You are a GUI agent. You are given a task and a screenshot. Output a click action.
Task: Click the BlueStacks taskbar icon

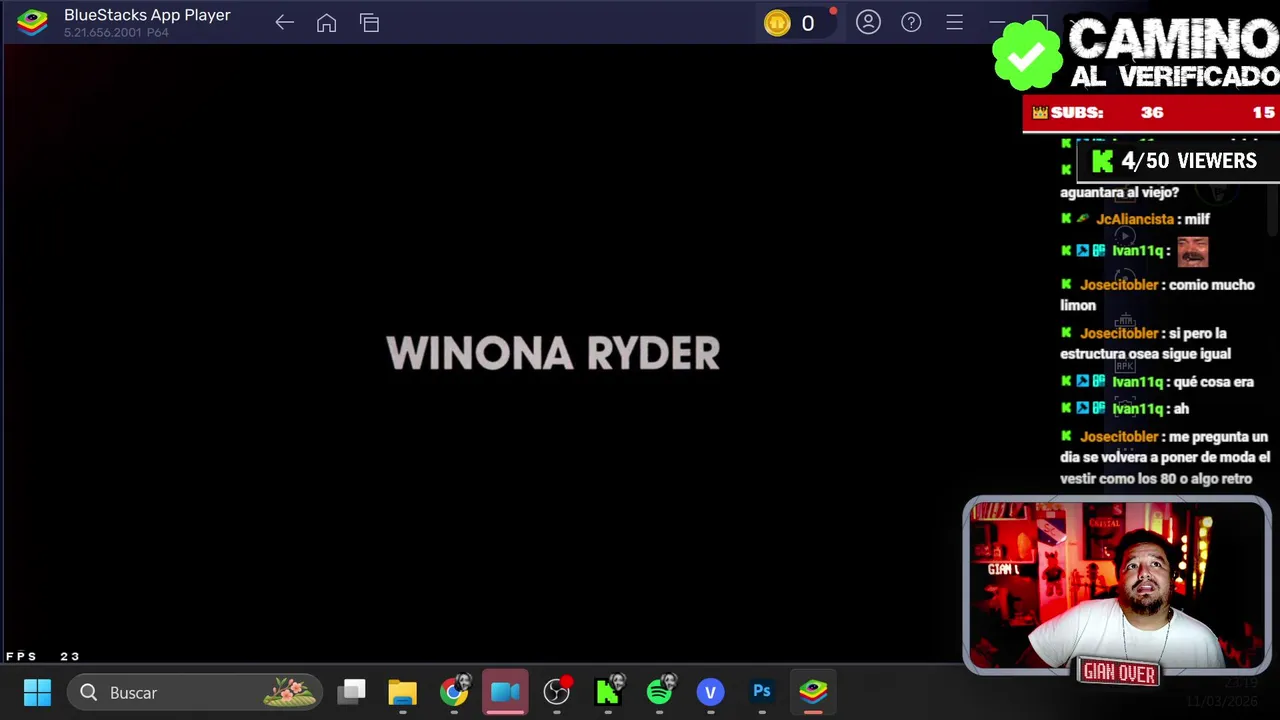point(813,692)
